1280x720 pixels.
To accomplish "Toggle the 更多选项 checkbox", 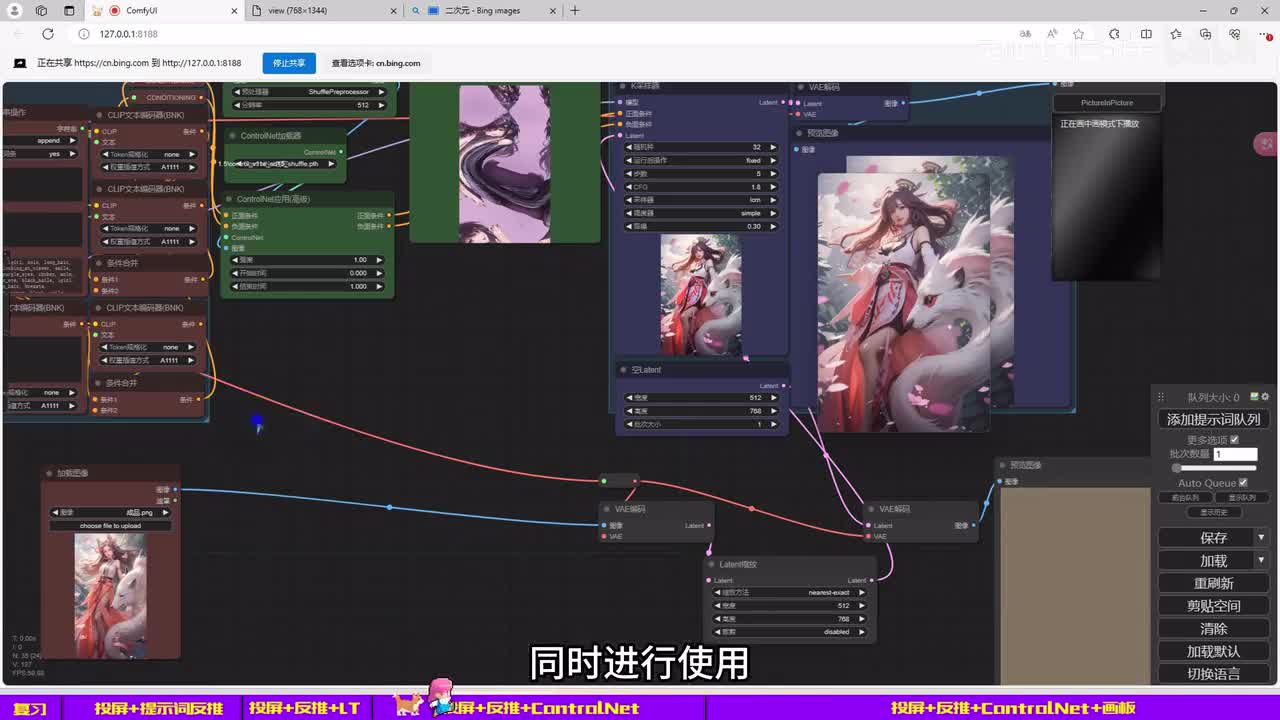I will pyautogui.click(x=1234, y=440).
